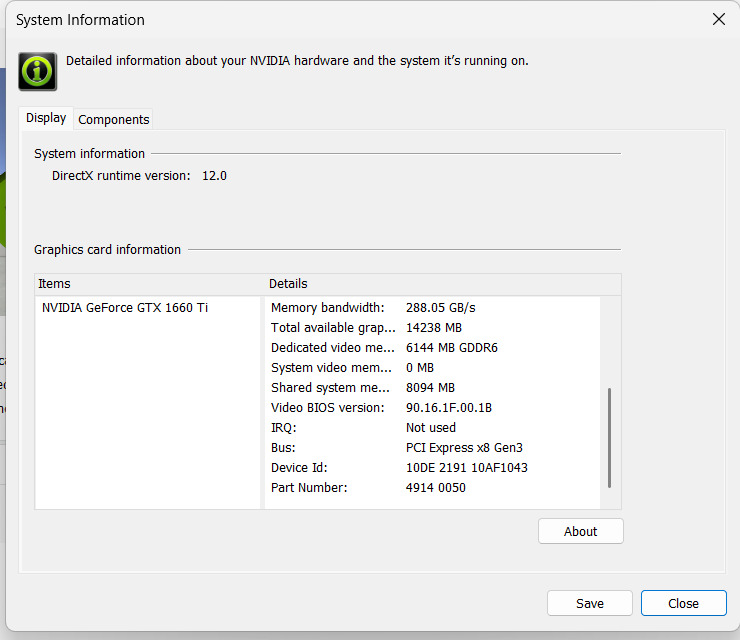
Task: Click the Graphics card information heading
Action: [107, 250]
